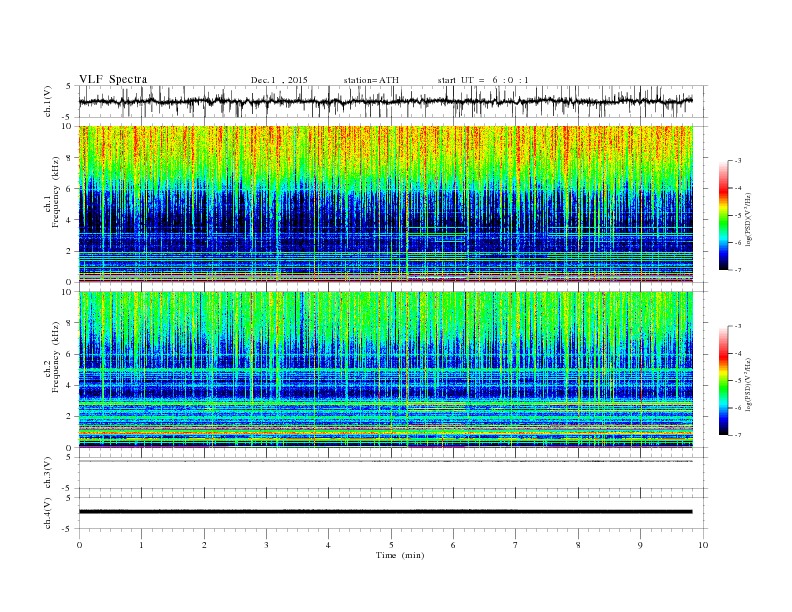Click inside the ch.2 spectrogram panel

pyautogui.click(x=386, y=369)
